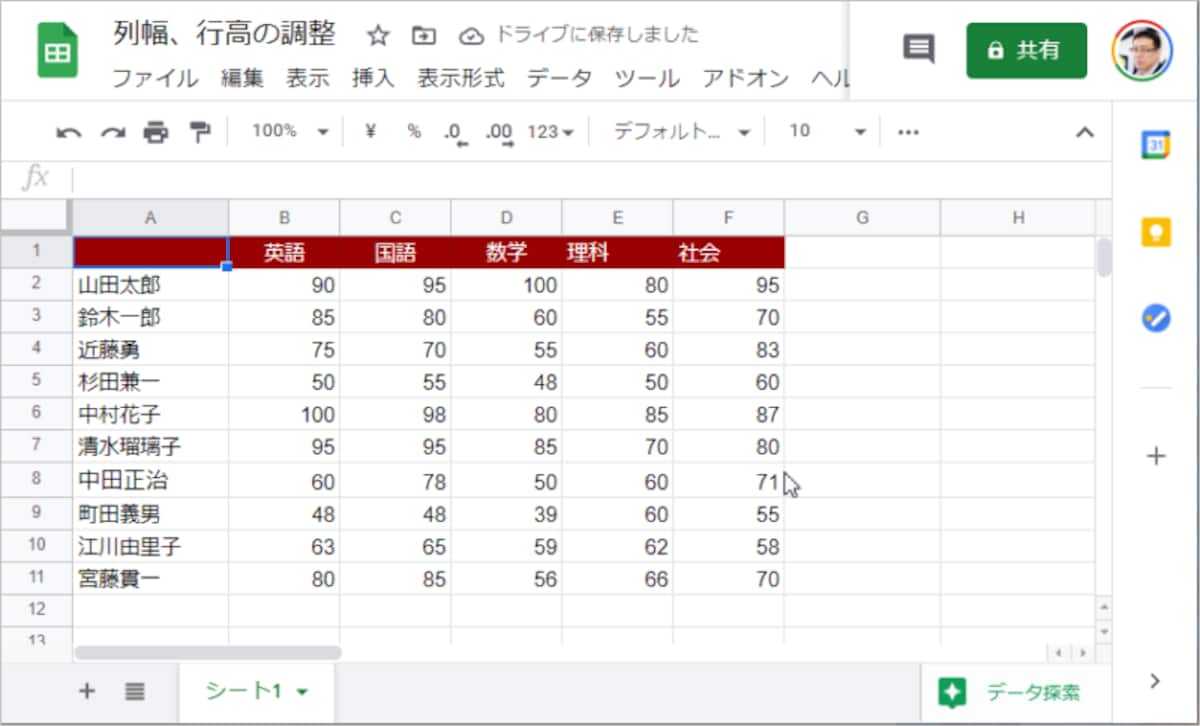Viewport: 1200px width, 726px height.
Task: Click the select-all corner box
Action: pos(36,218)
